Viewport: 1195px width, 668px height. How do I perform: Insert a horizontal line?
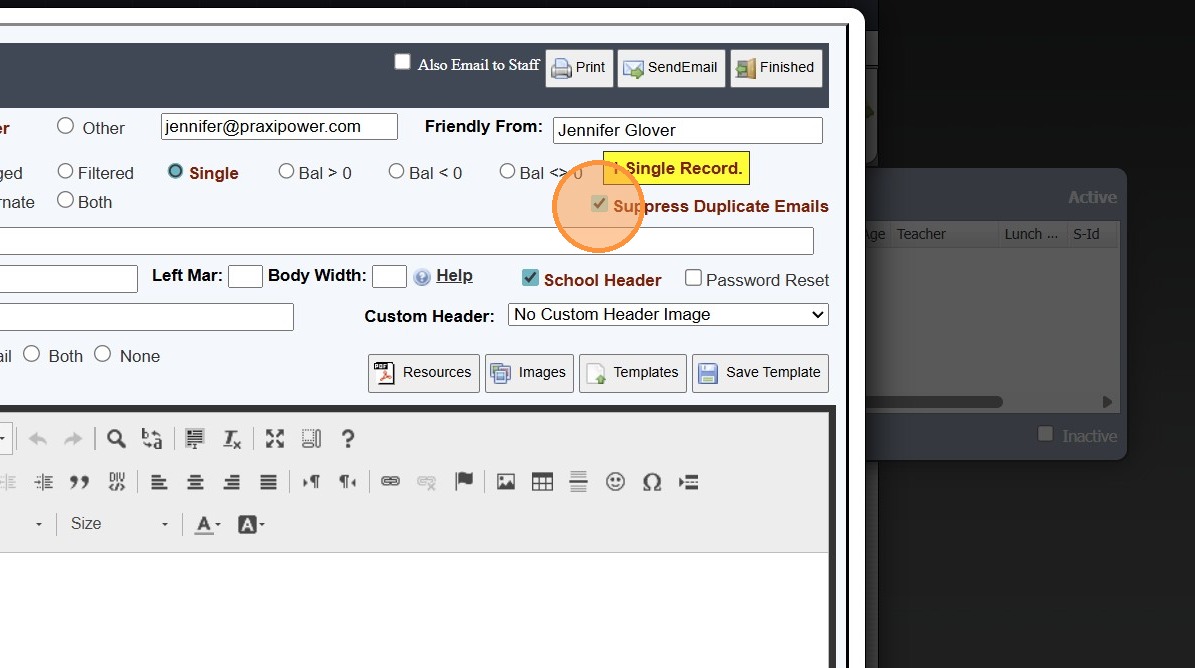(x=578, y=482)
